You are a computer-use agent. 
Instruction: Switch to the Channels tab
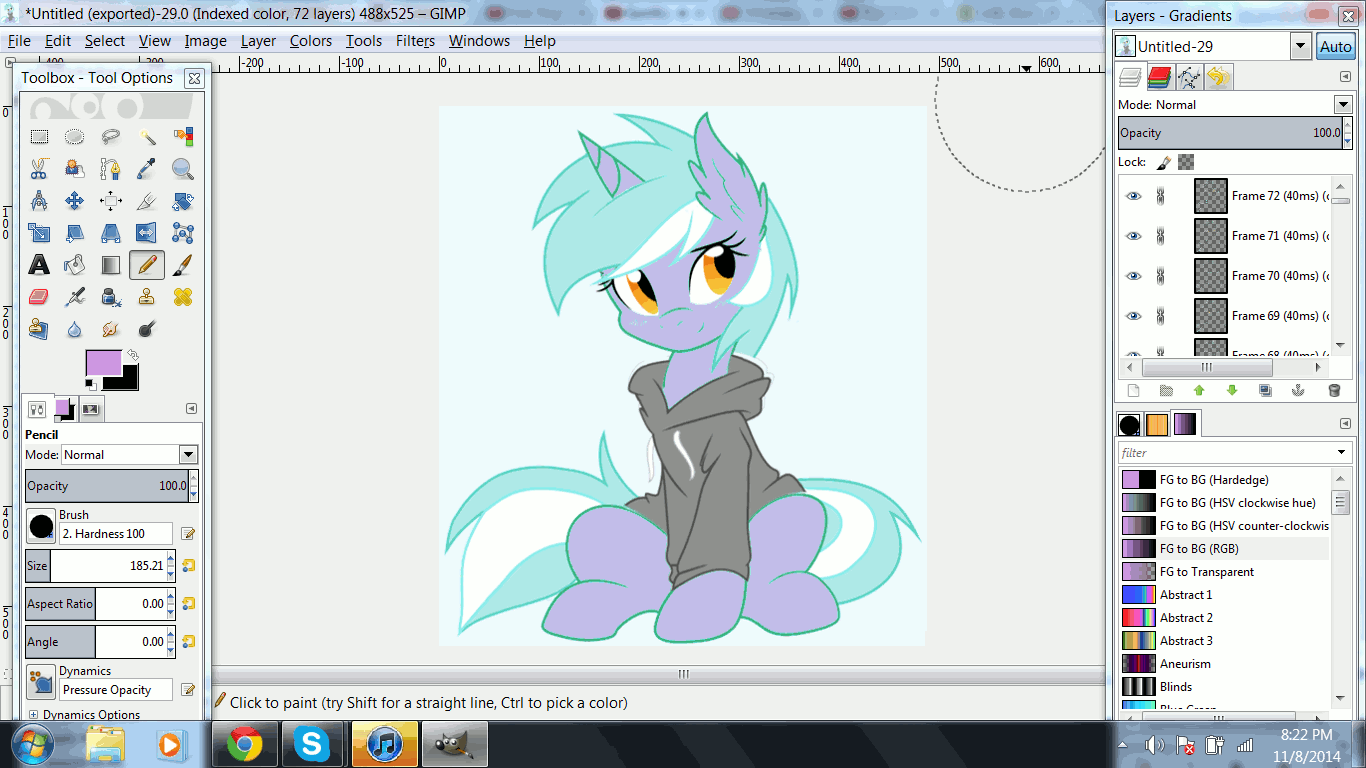click(x=1160, y=78)
